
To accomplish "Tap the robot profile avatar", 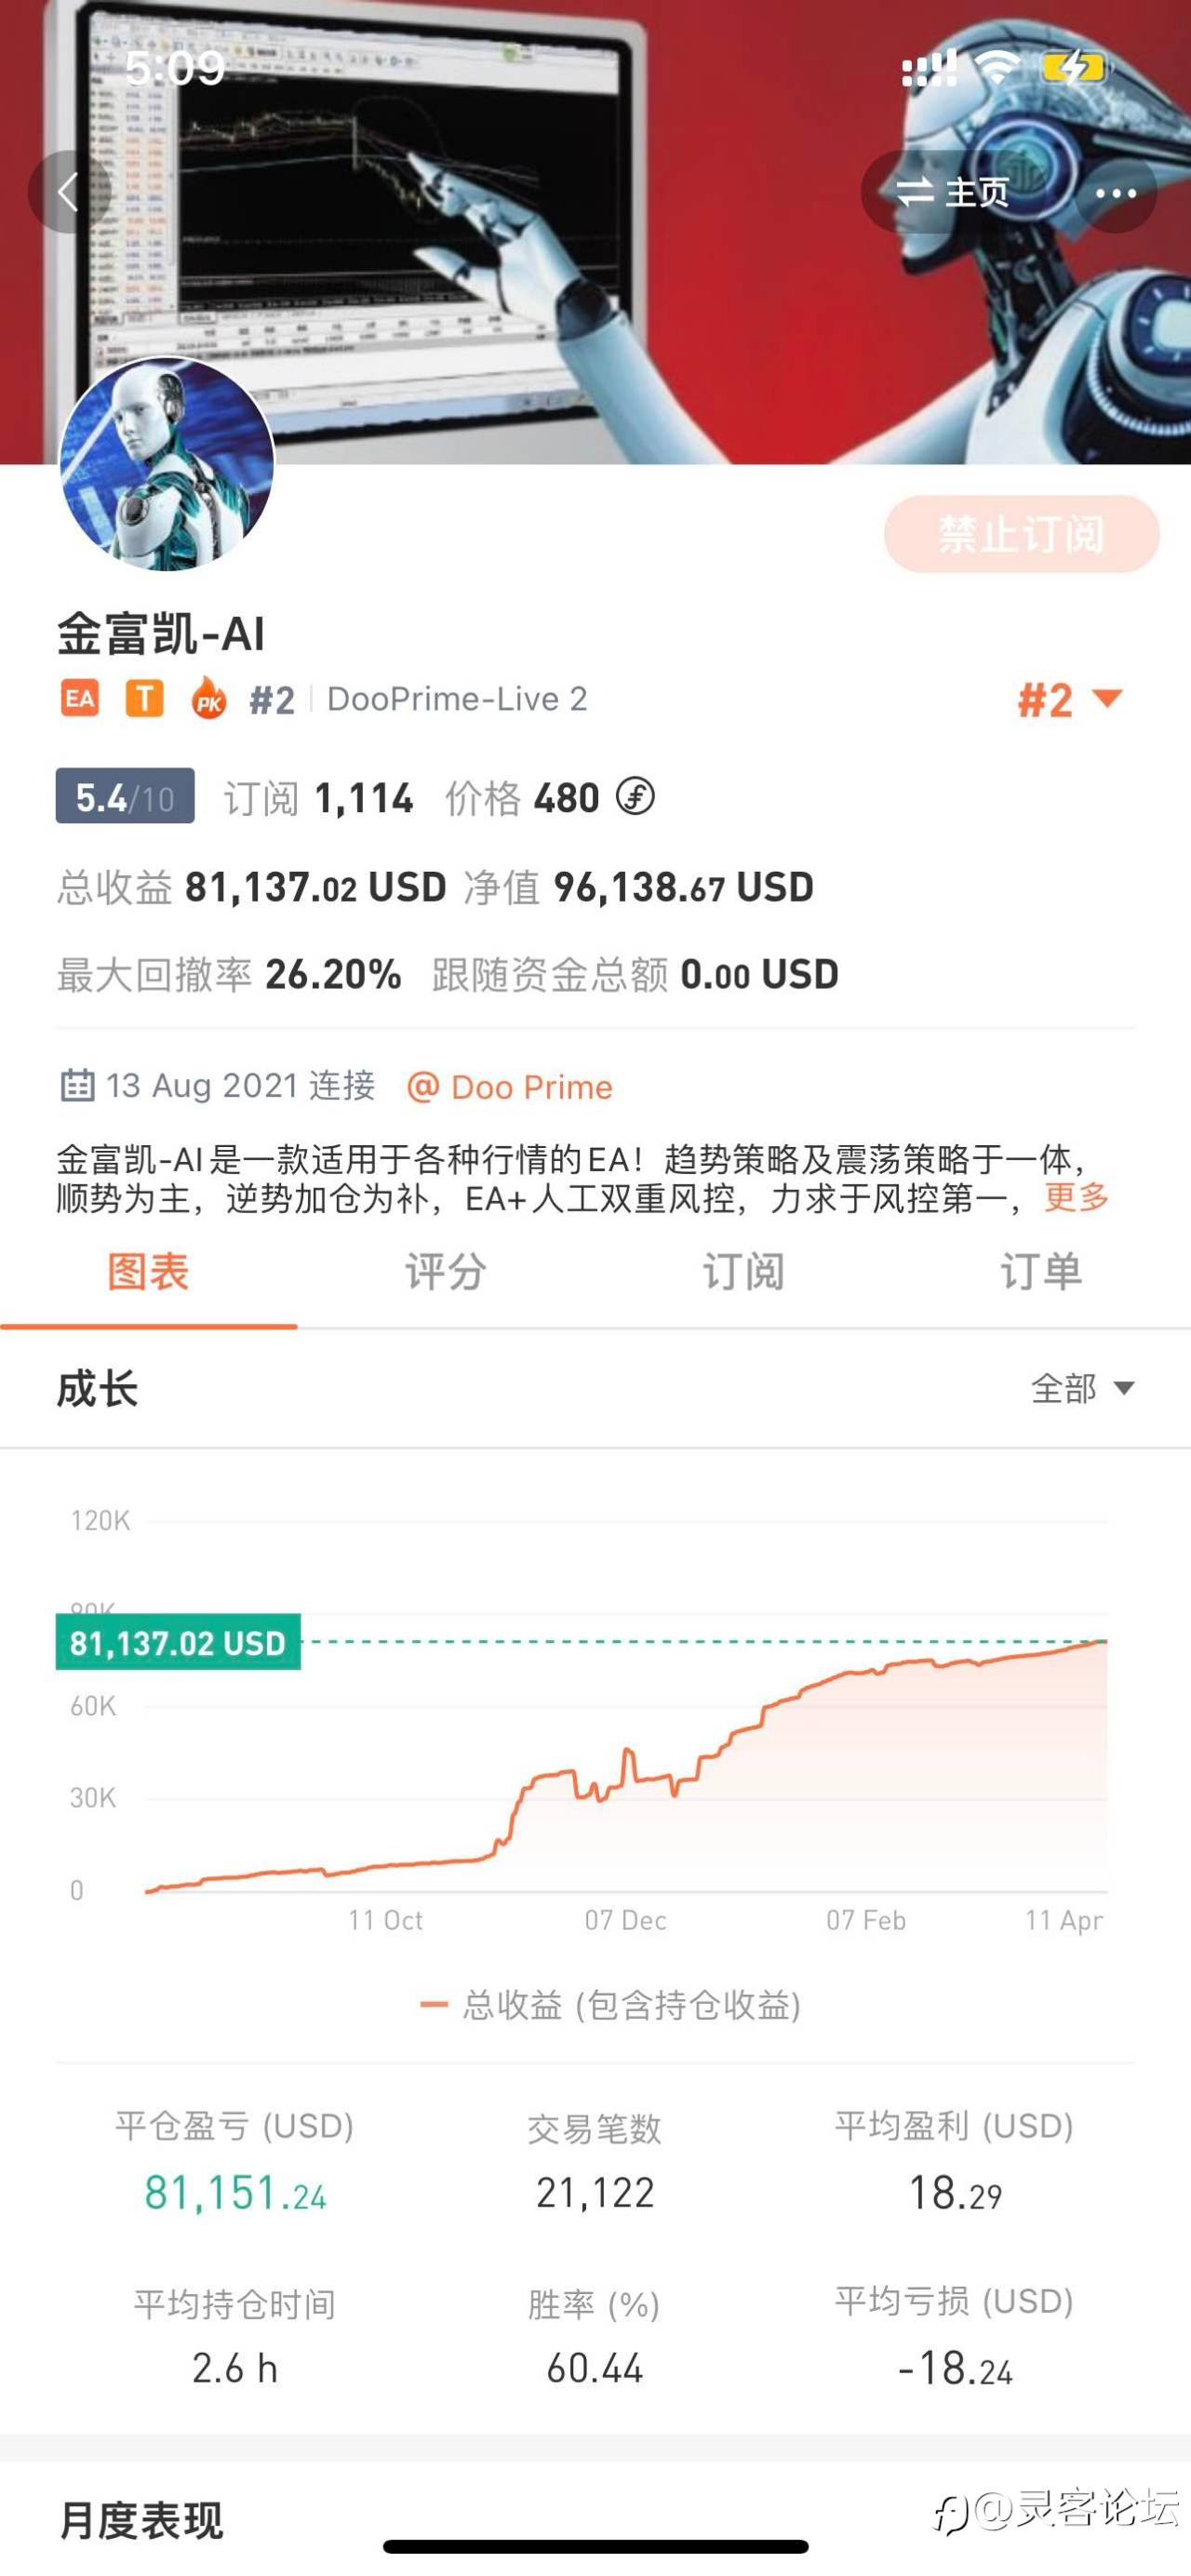I will point(166,464).
